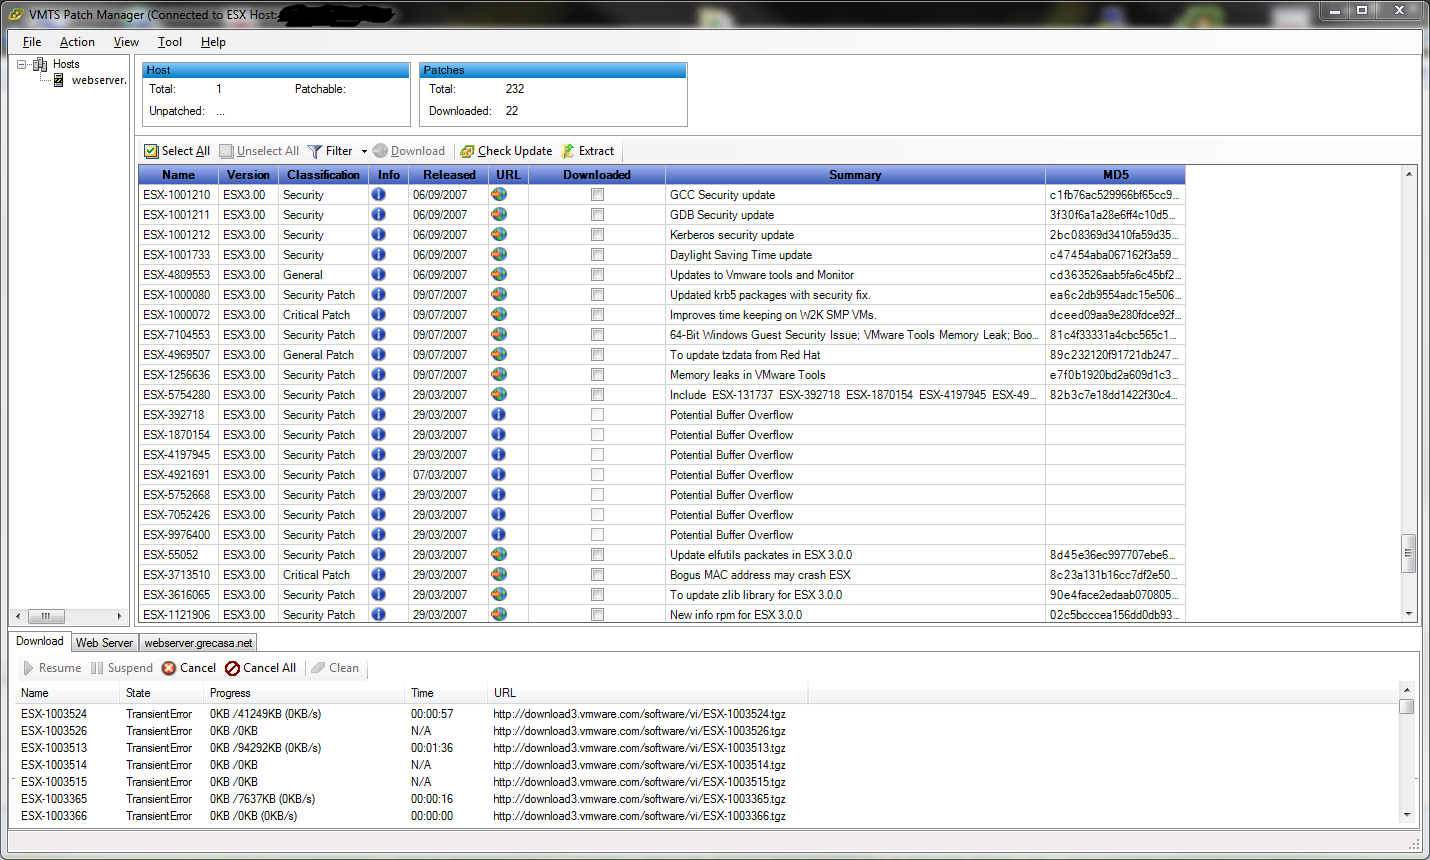This screenshot has width=1430, height=860.
Task: Click the Check Update toolbar icon
Action: point(467,151)
